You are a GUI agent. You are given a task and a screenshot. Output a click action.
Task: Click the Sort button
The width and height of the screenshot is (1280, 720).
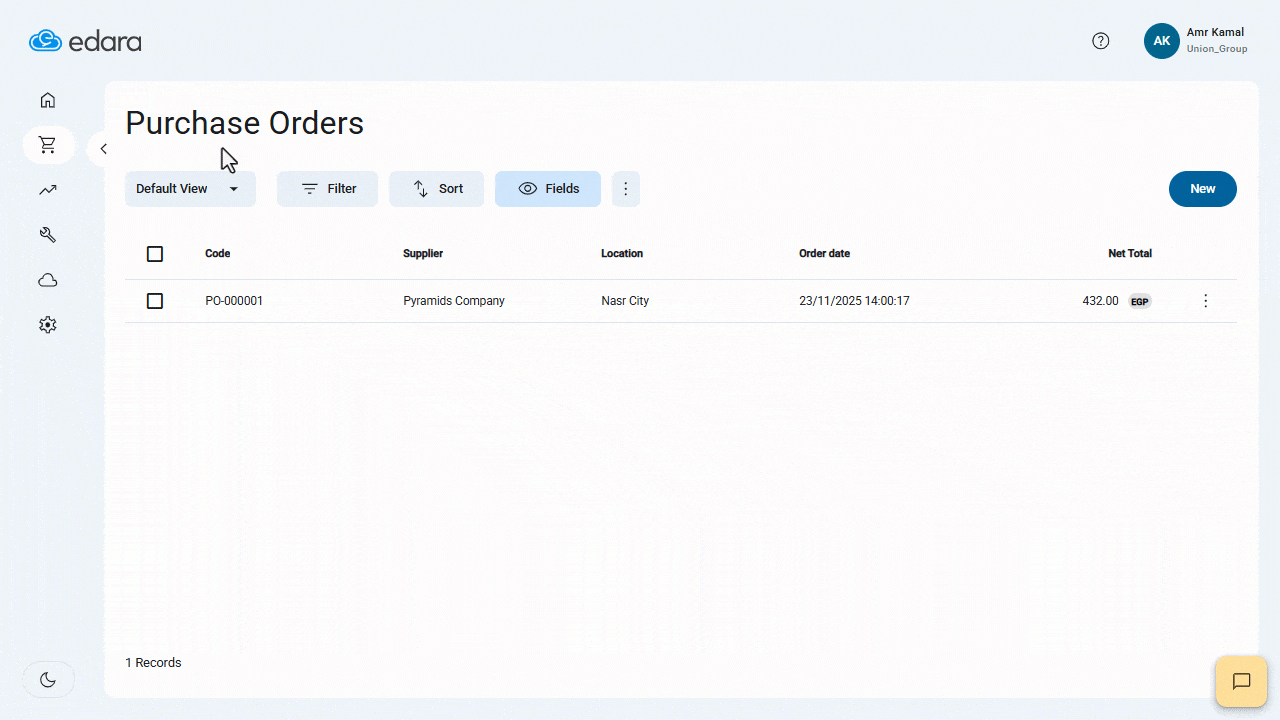[436, 189]
